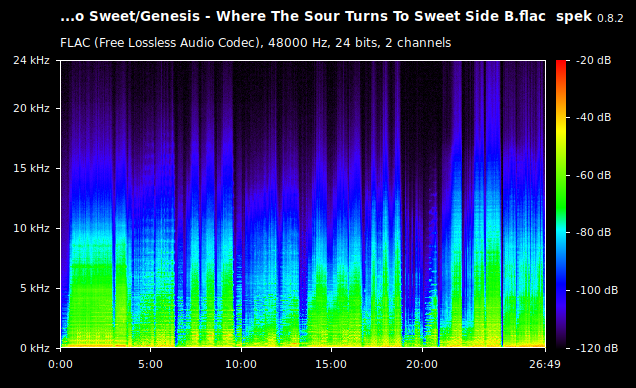Click the '-40 dB' legend label
The height and width of the screenshot is (388, 636).
(593, 118)
